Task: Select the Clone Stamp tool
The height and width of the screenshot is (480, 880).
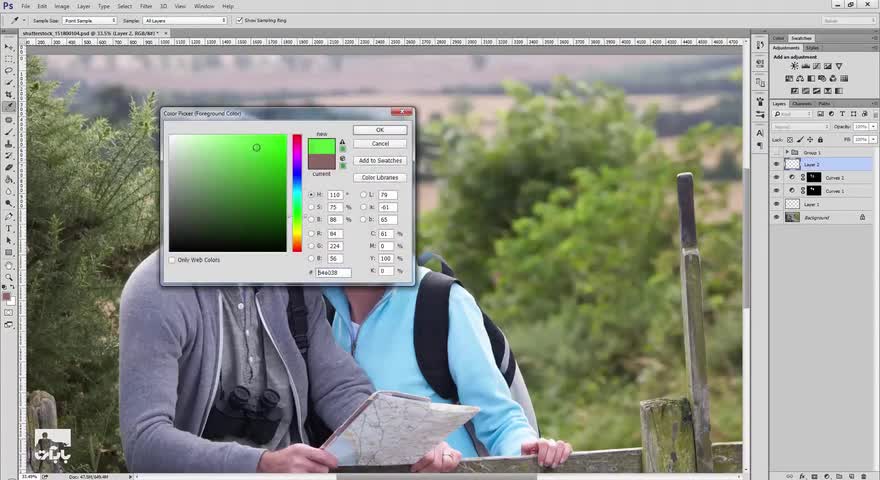Action: click(x=8, y=144)
